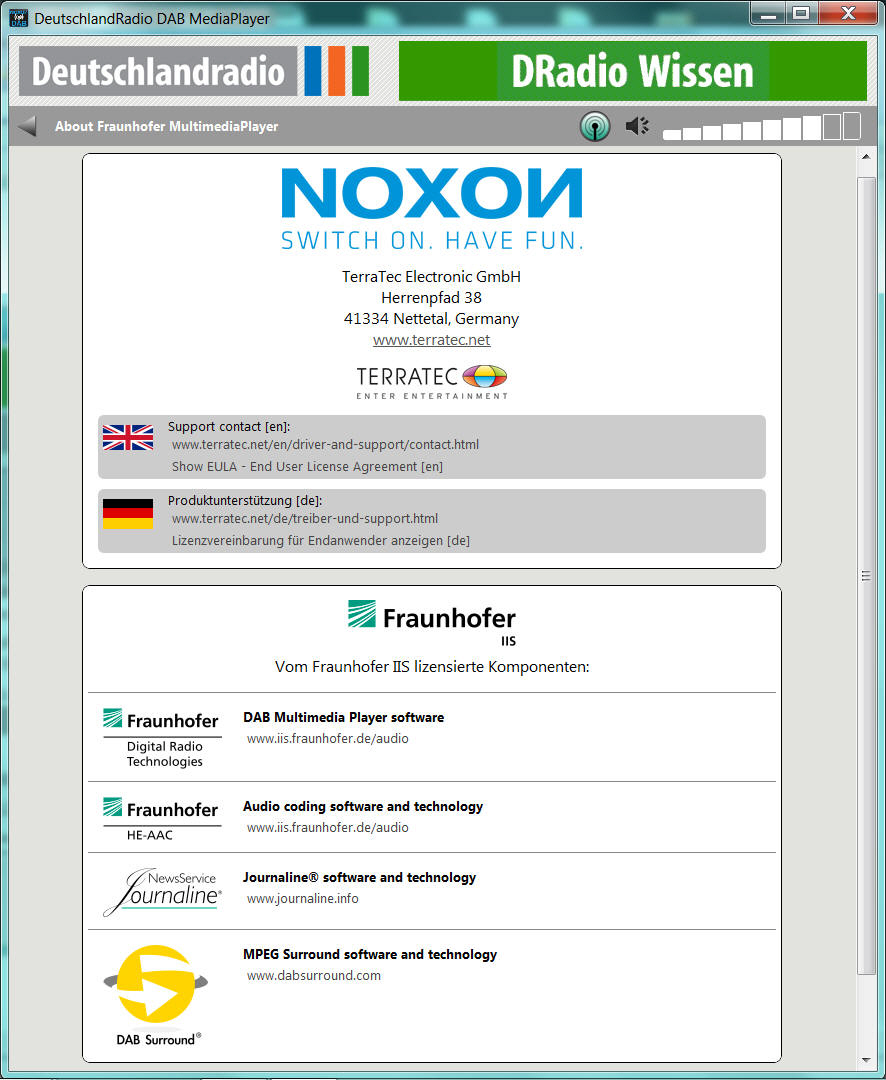Screen dimensions: 886x1080
Task: Click 'Audio coding software and technology' title
Action: click(x=363, y=806)
